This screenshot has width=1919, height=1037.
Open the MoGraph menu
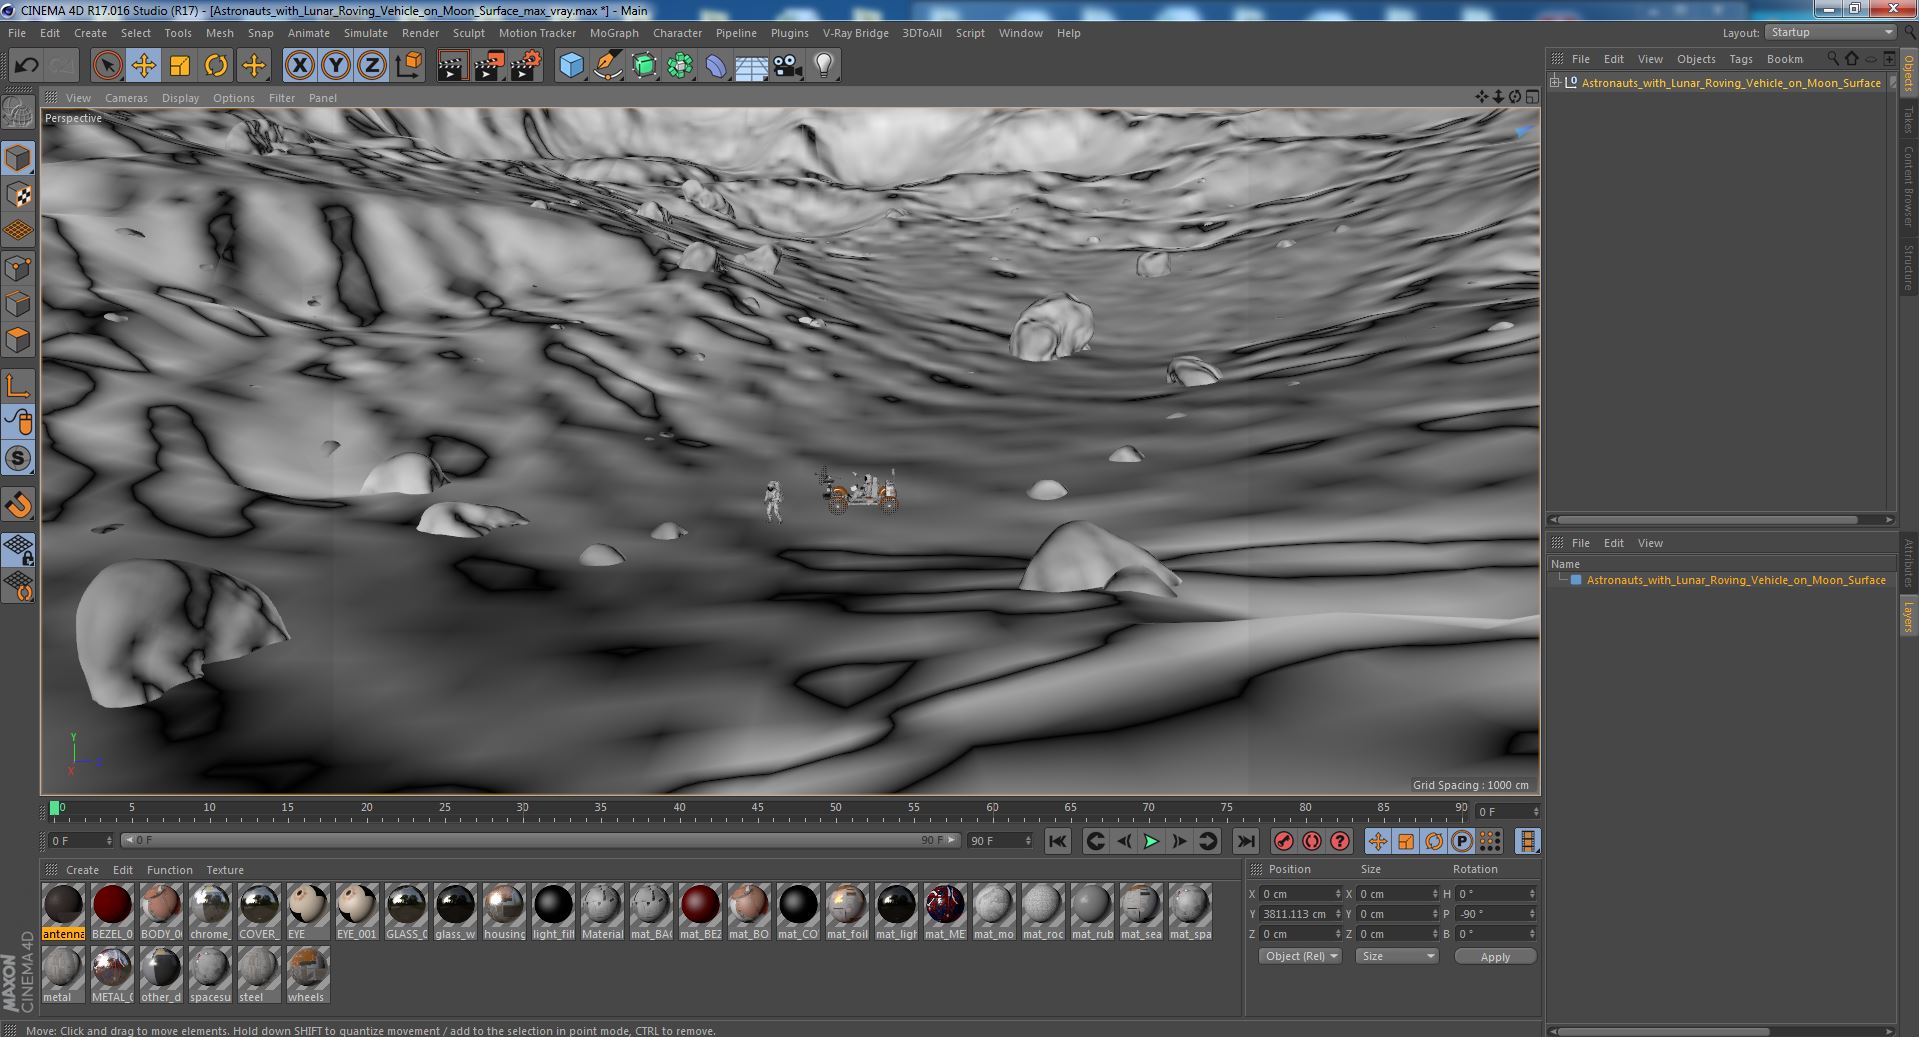pos(614,33)
